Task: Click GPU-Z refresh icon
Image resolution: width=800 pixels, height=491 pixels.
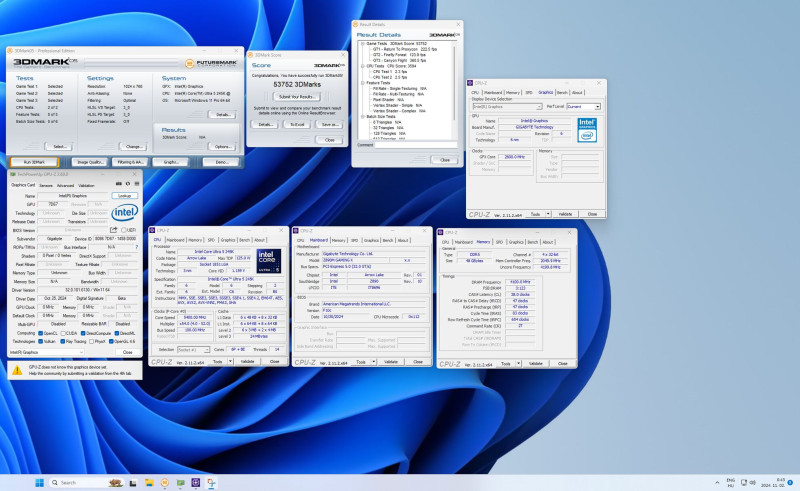Action: pos(128,184)
